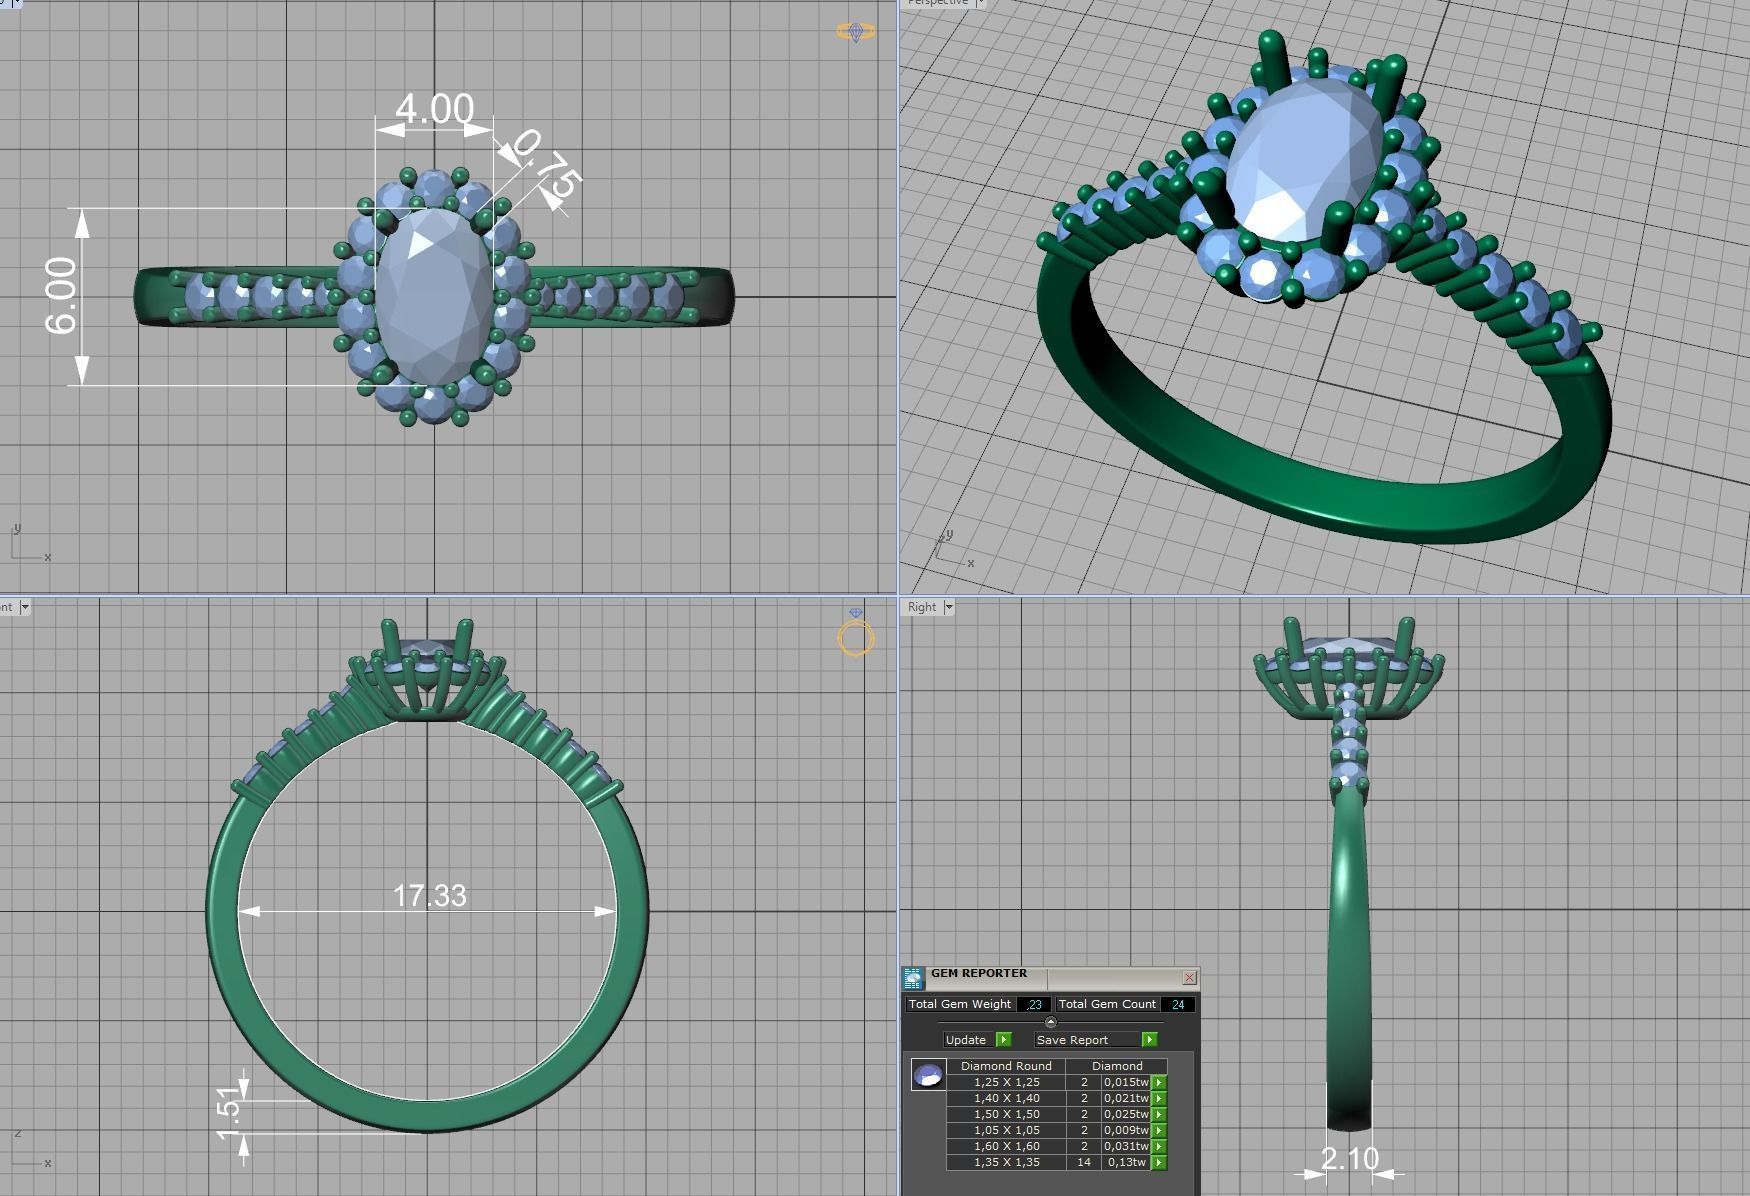This screenshot has height=1196, width=1750.
Task: Click the oval center stone in the top view
Action: point(434,295)
